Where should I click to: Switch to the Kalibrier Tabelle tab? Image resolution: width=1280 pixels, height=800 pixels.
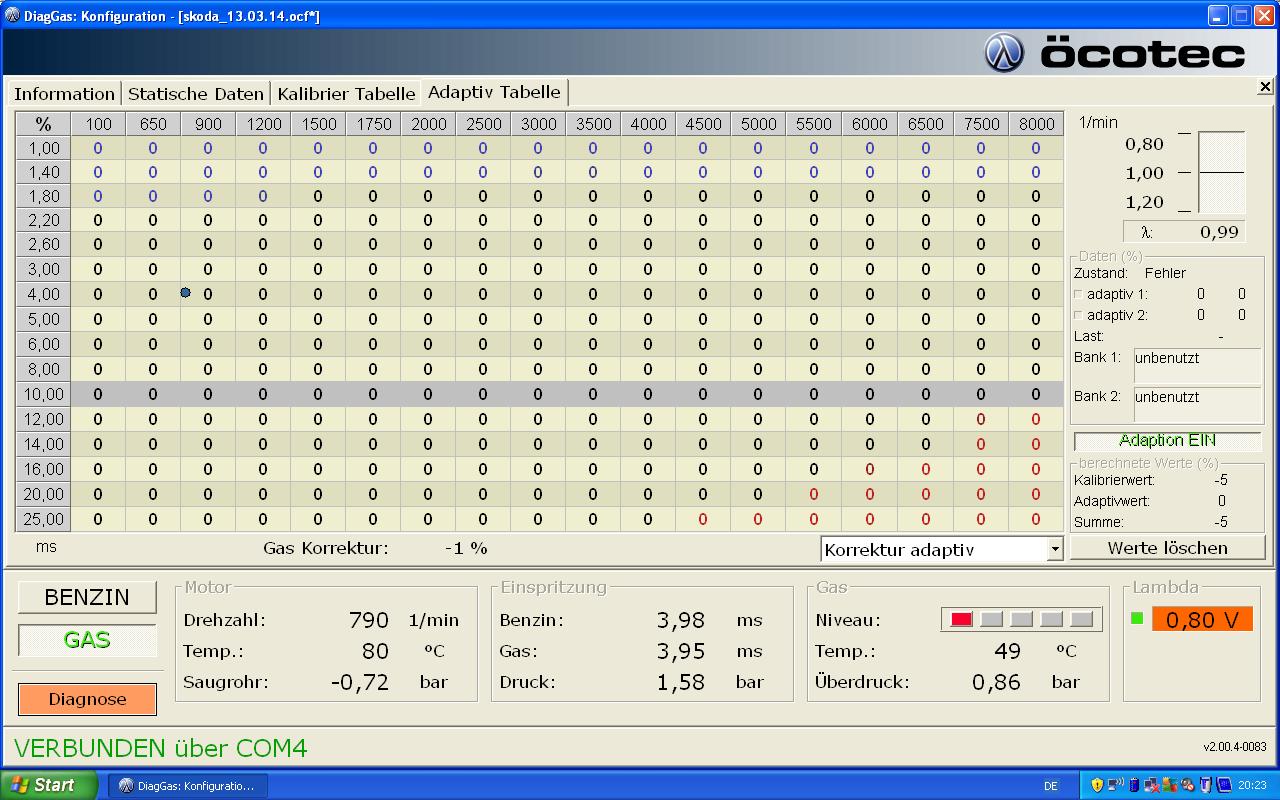(x=346, y=94)
